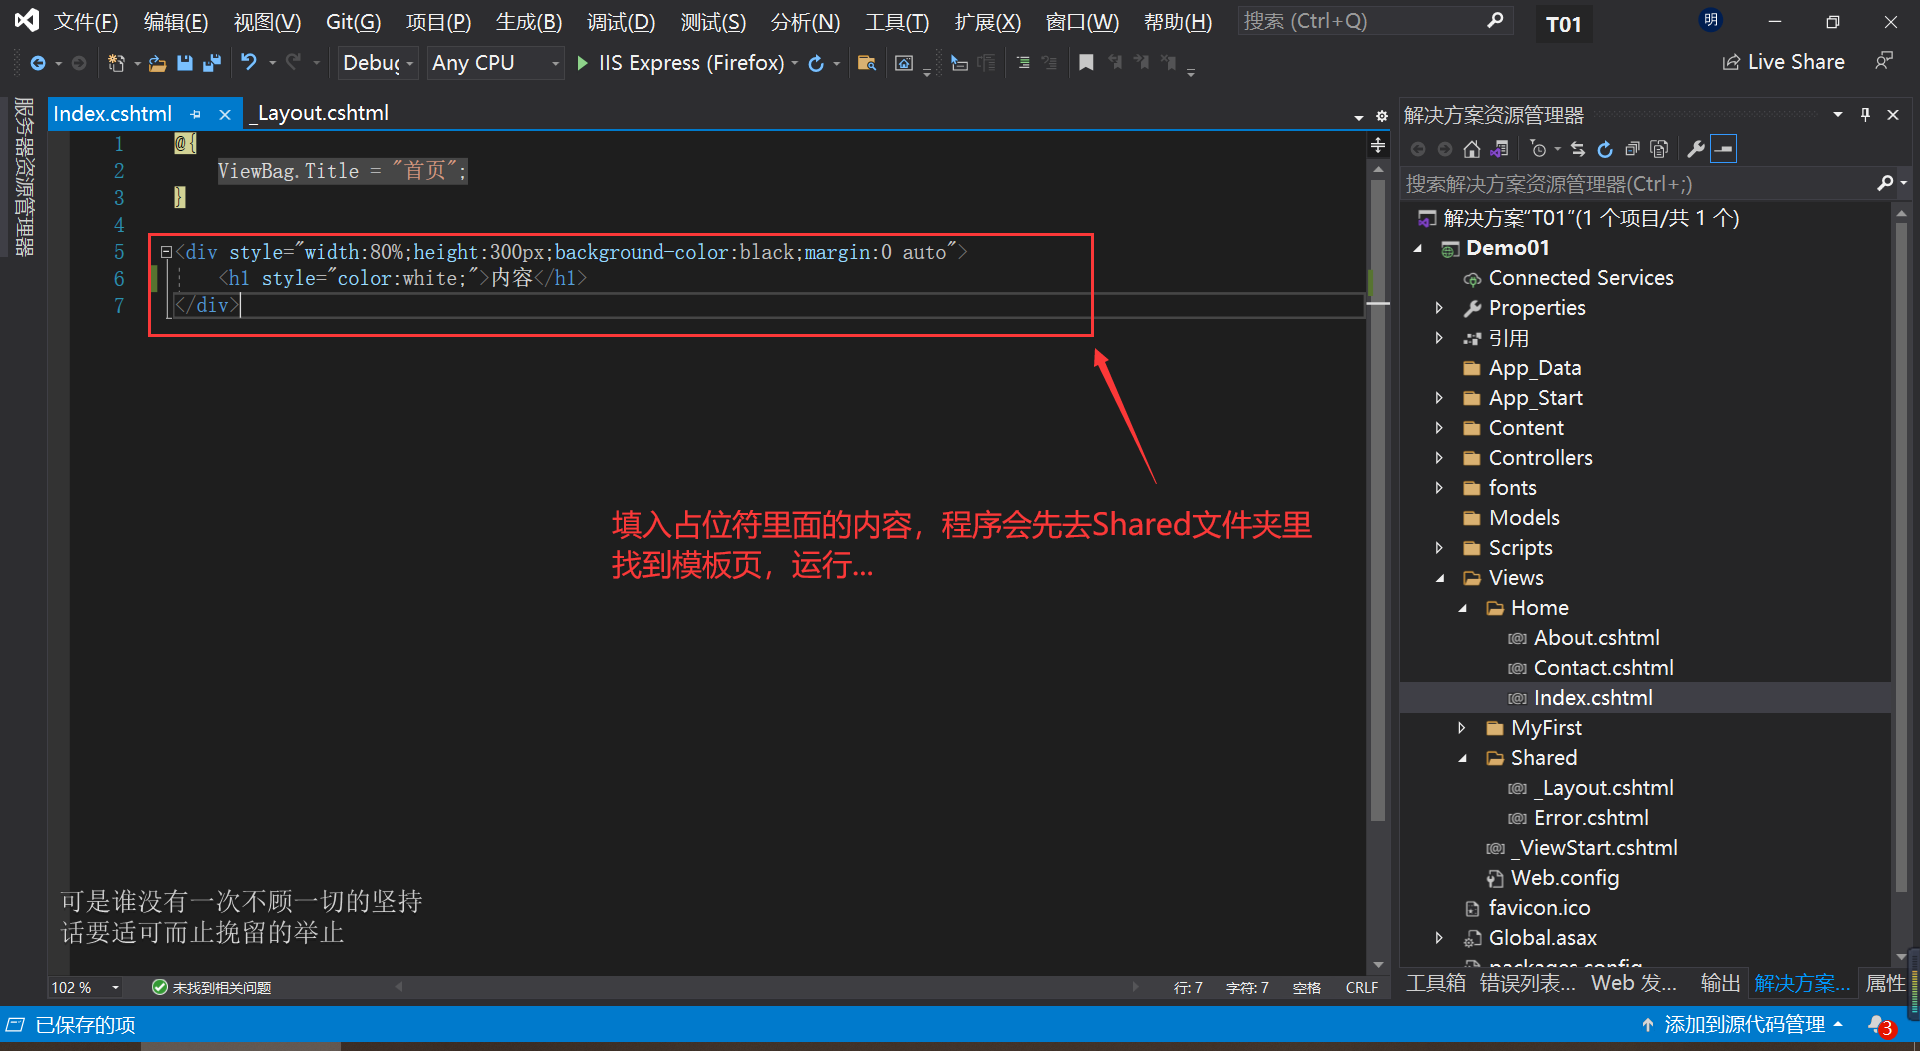This screenshot has width=1920, height=1051.
Task: Click the search magnifier in the title bar search
Action: pyautogui.click(x=1495, y=20)
